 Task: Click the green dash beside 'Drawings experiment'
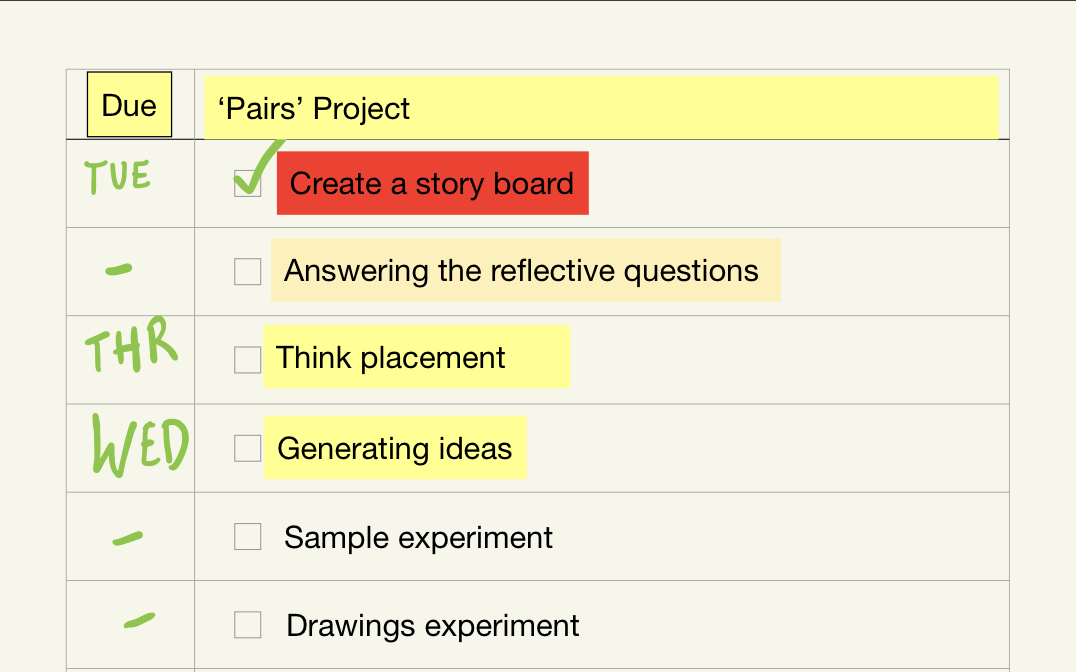(139, 621)
